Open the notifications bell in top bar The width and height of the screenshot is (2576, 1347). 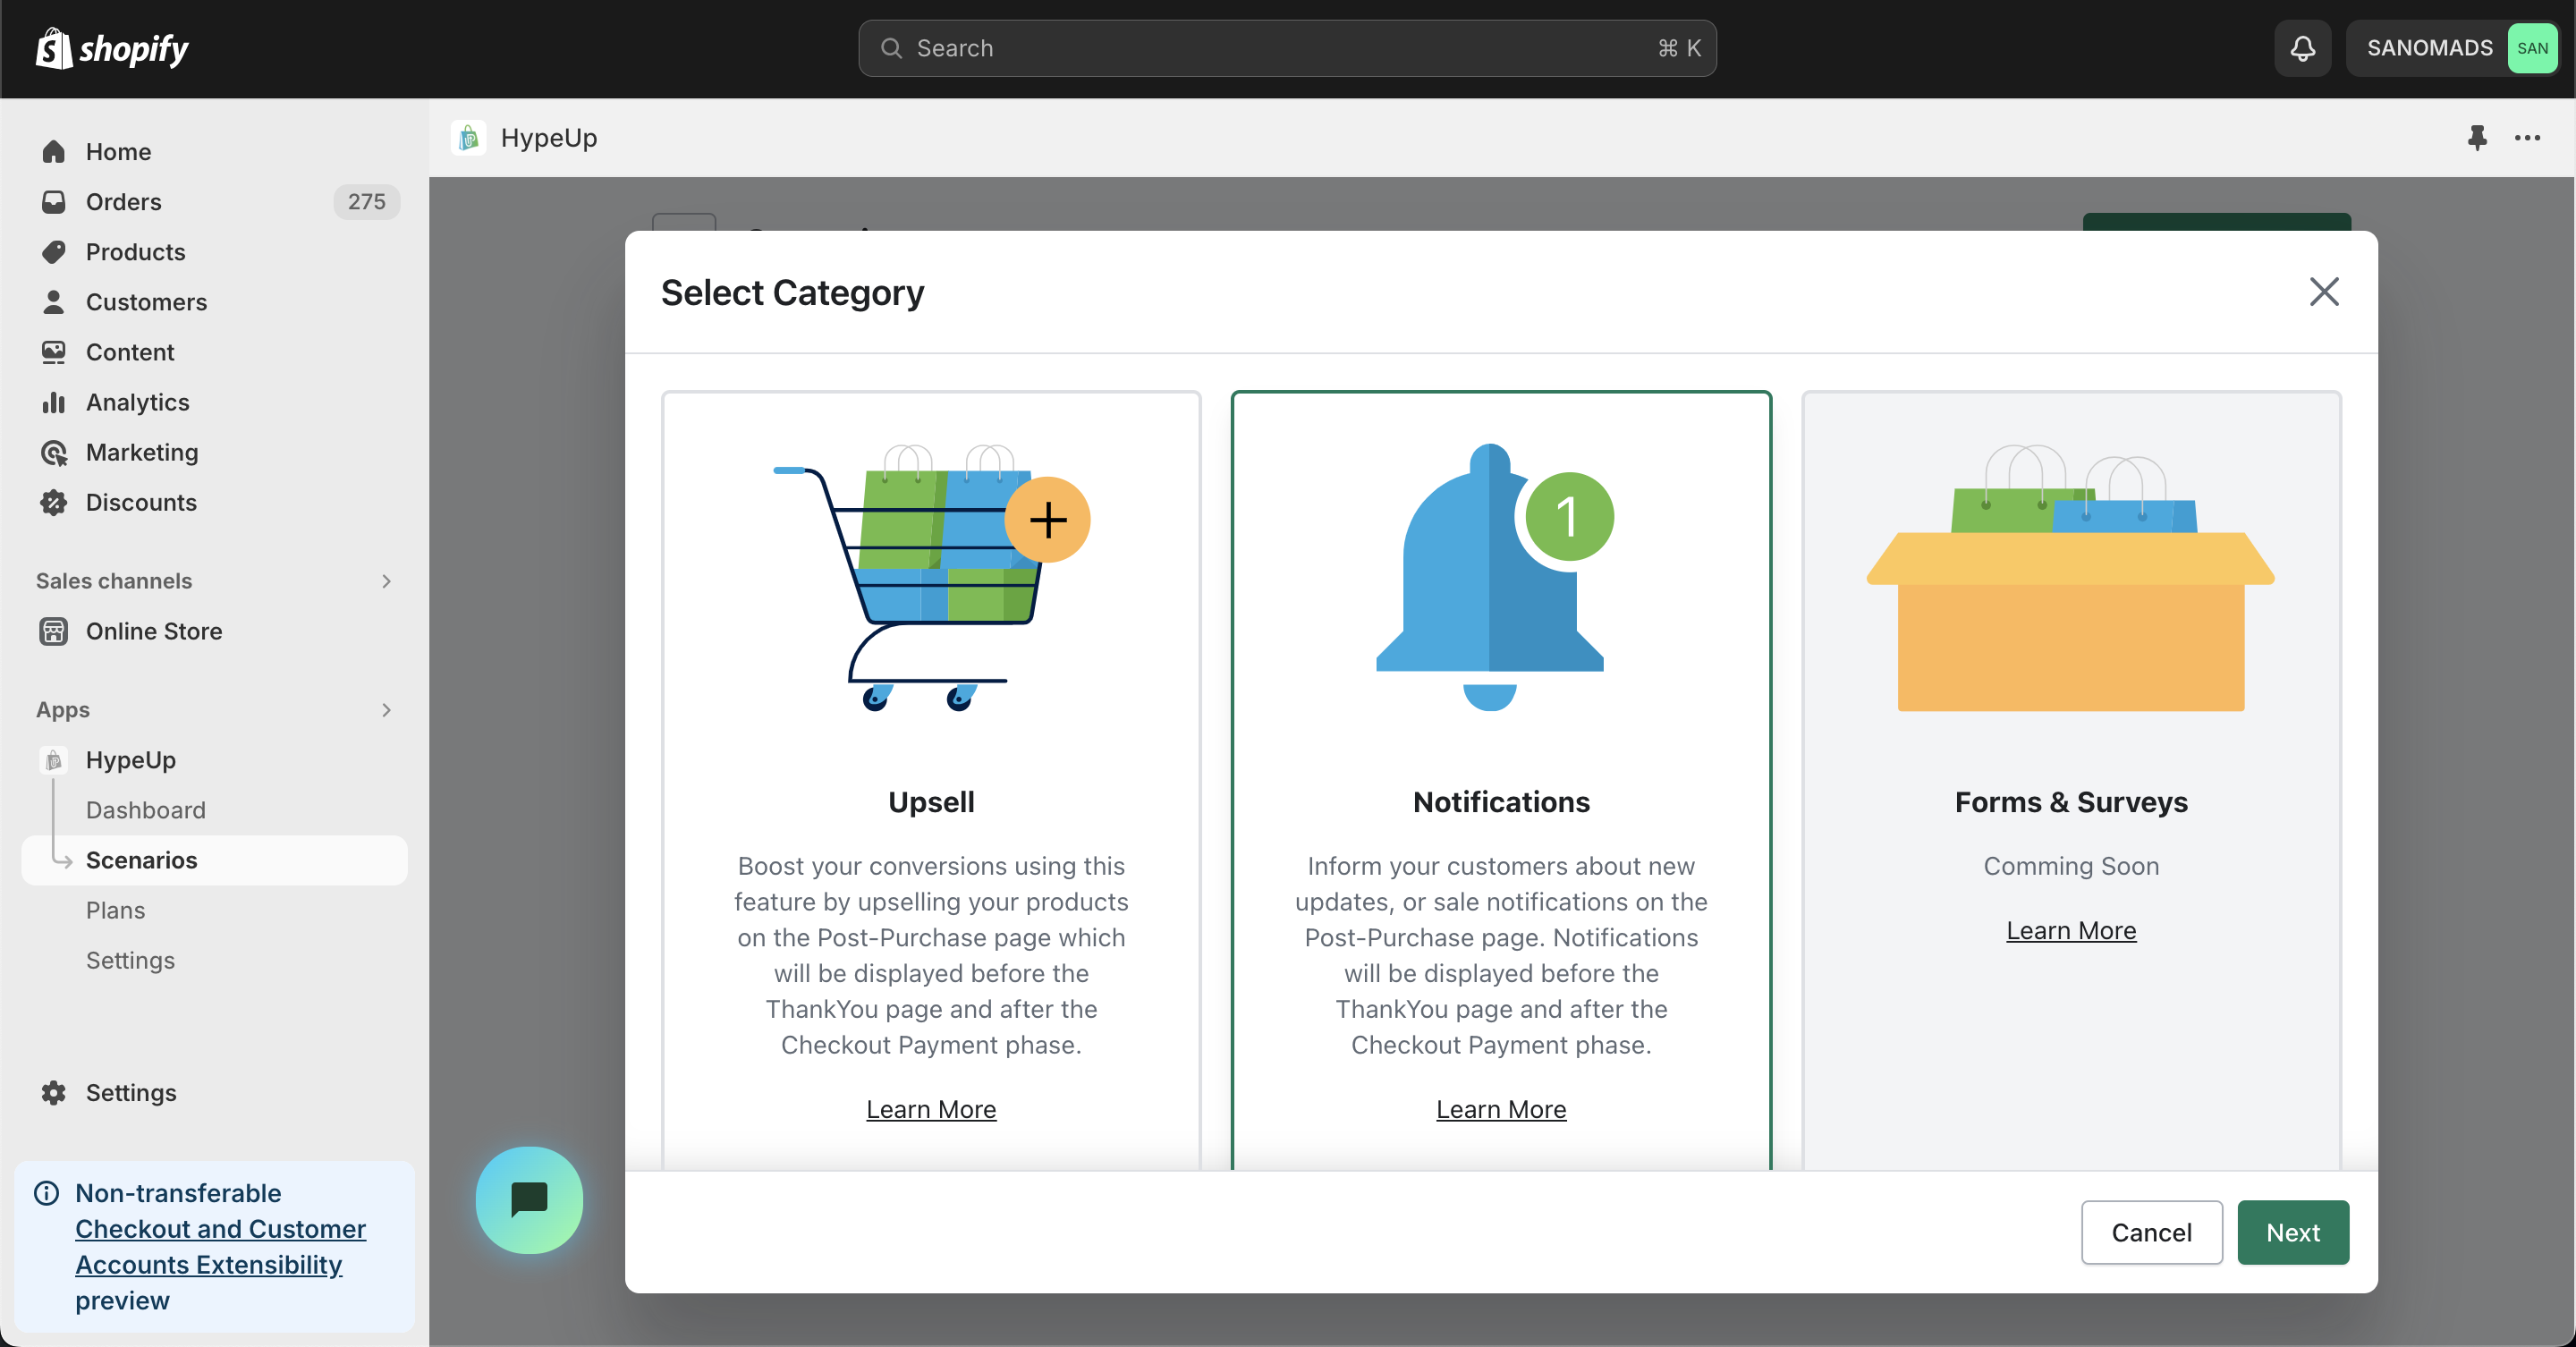click(x=2302, y=48)
